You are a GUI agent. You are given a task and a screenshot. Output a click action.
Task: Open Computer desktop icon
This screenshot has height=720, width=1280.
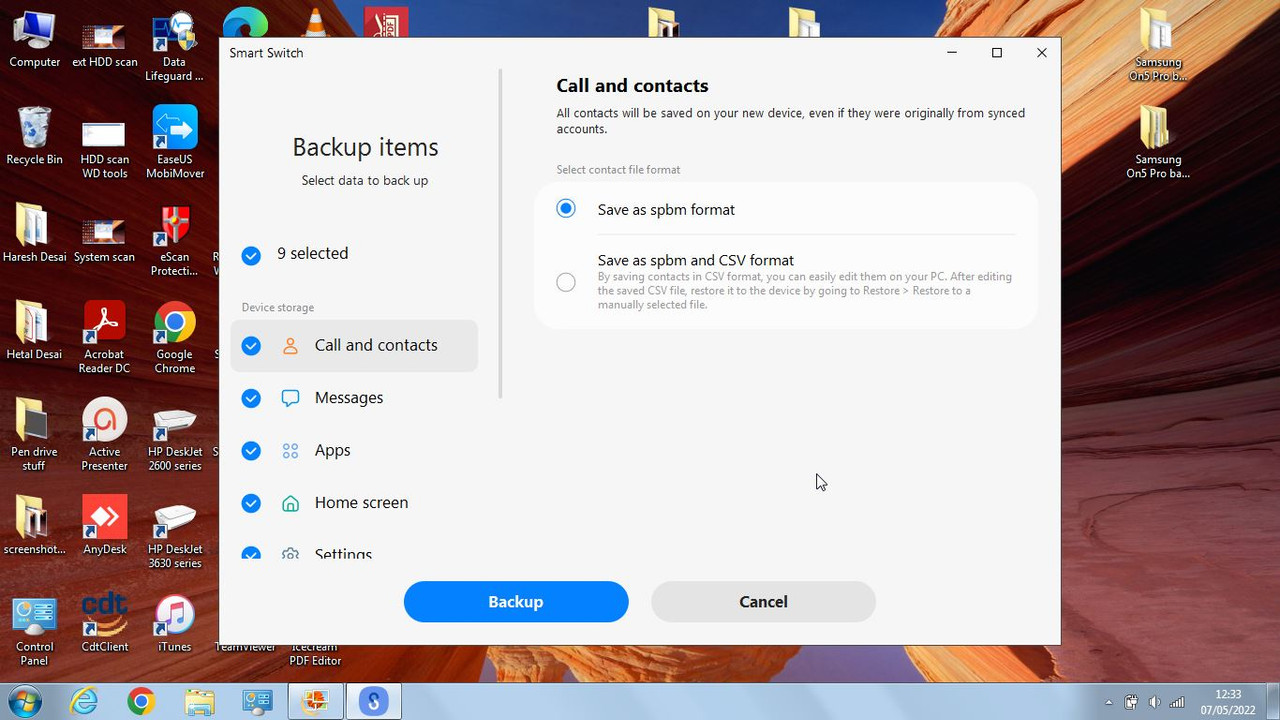point(35,40)
